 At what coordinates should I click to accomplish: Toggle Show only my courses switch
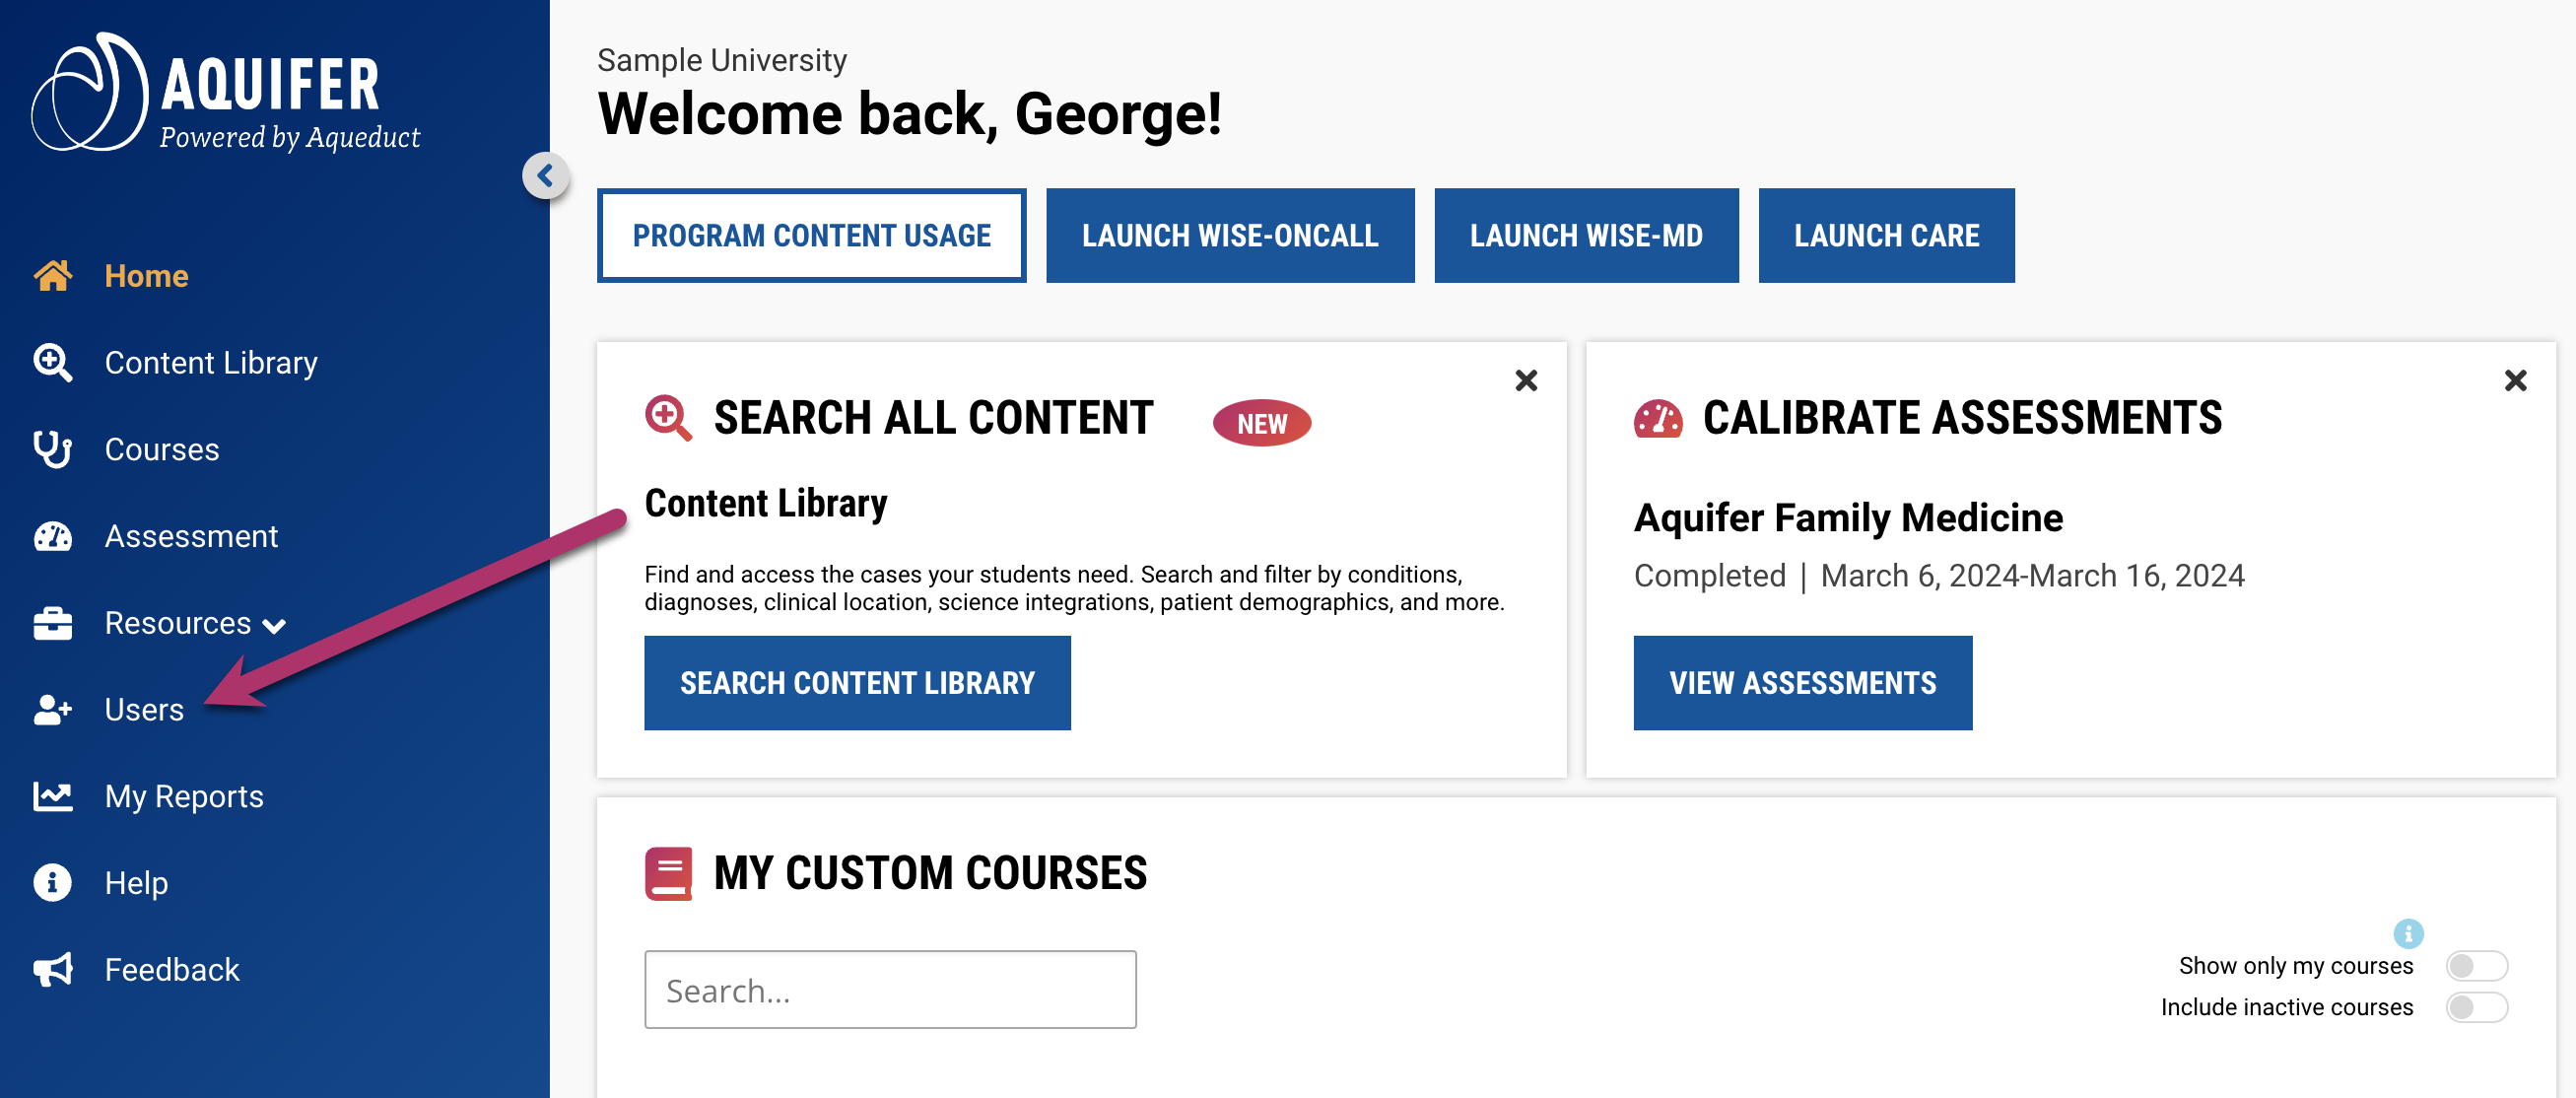(2475, 965)
